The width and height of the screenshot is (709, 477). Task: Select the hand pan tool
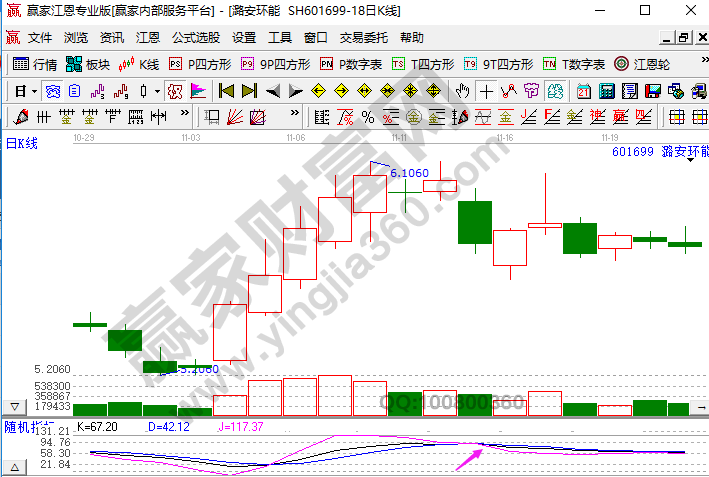pyautogui.click(x=462, y=91)
